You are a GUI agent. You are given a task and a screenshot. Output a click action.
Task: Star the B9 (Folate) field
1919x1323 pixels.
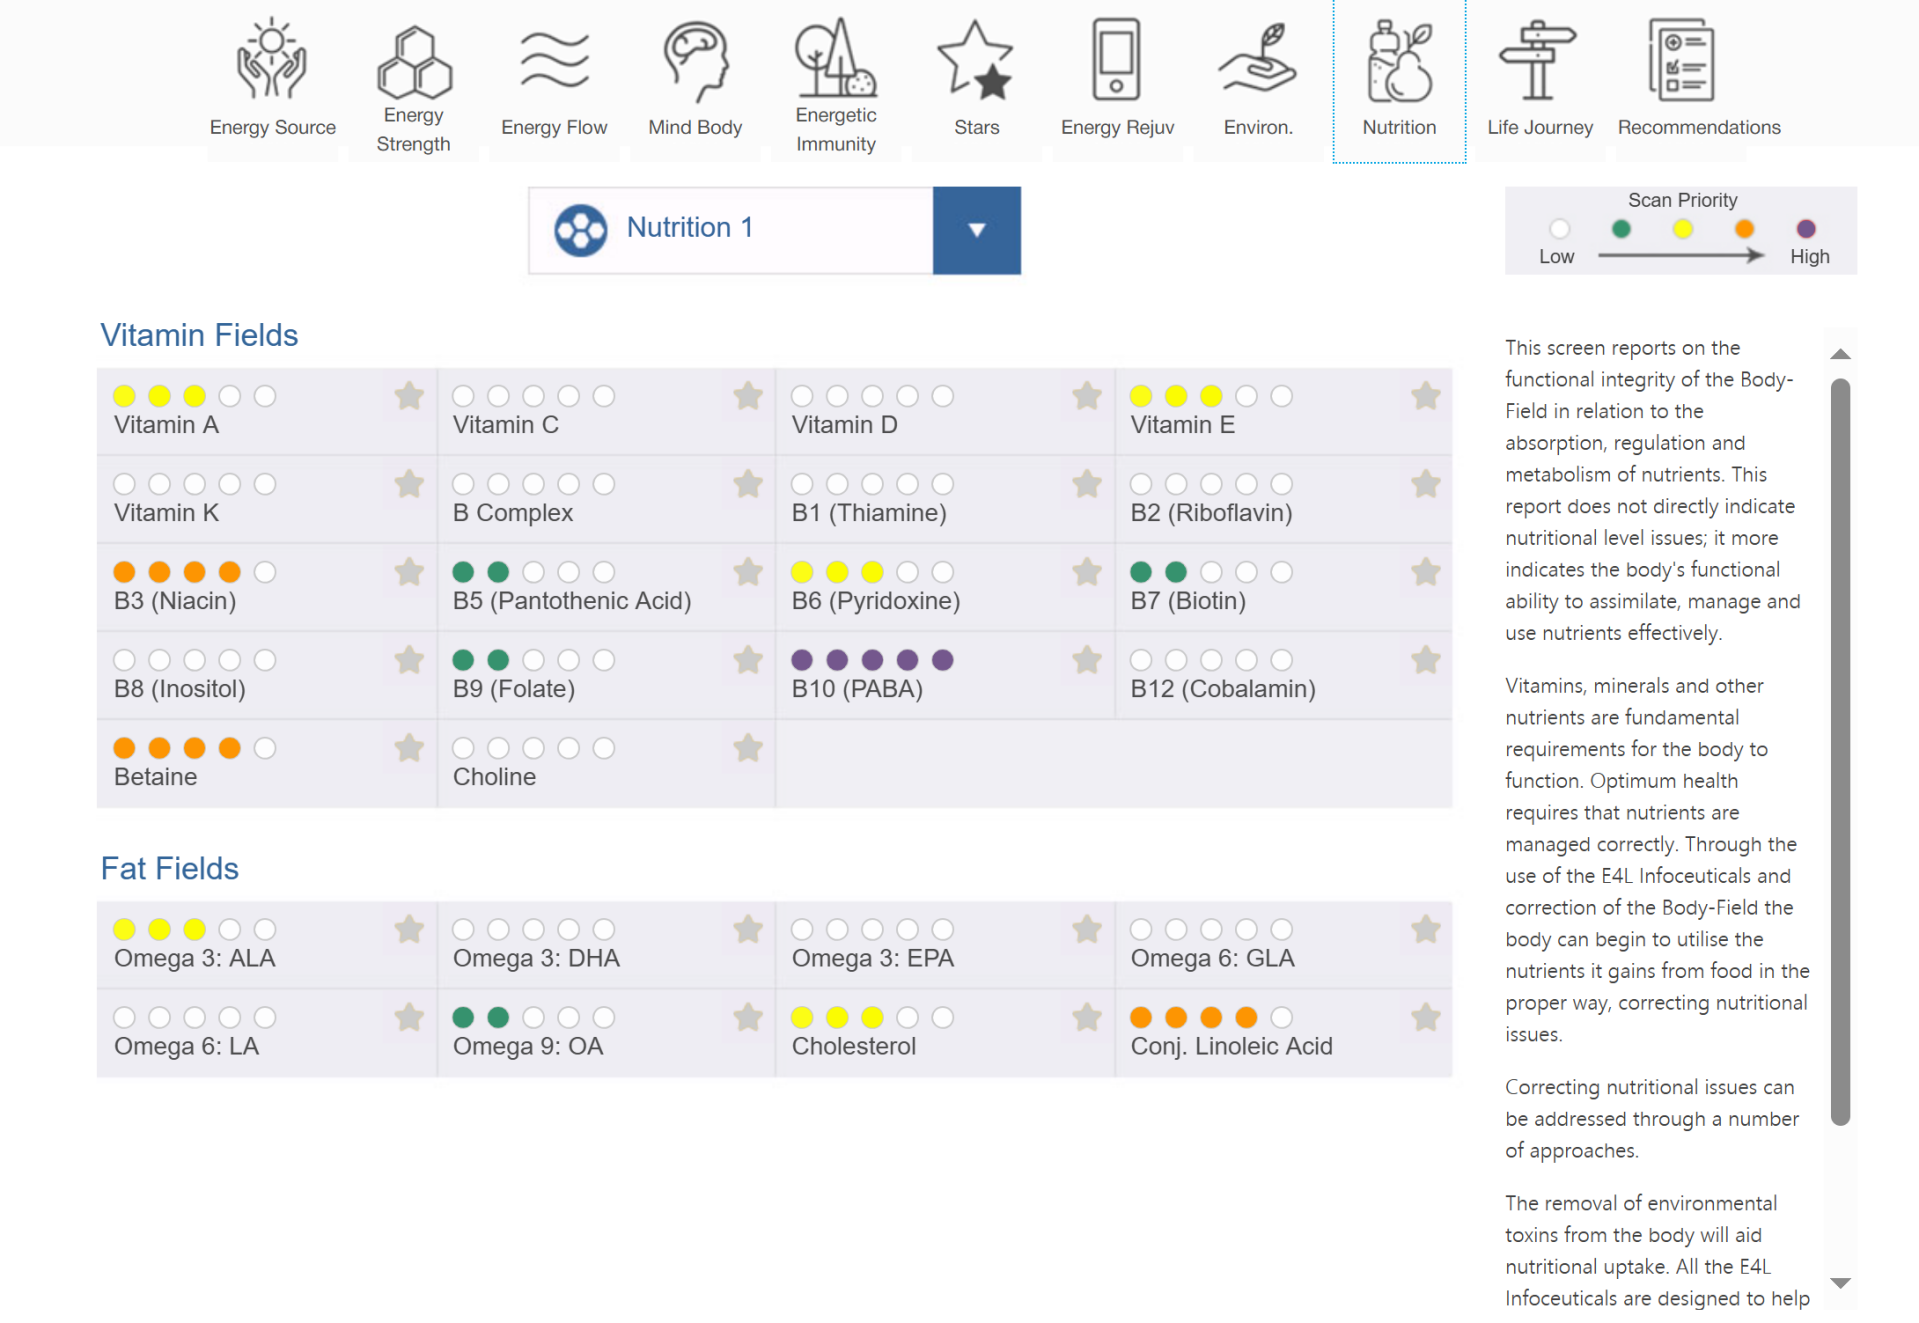tap(748, 660)
